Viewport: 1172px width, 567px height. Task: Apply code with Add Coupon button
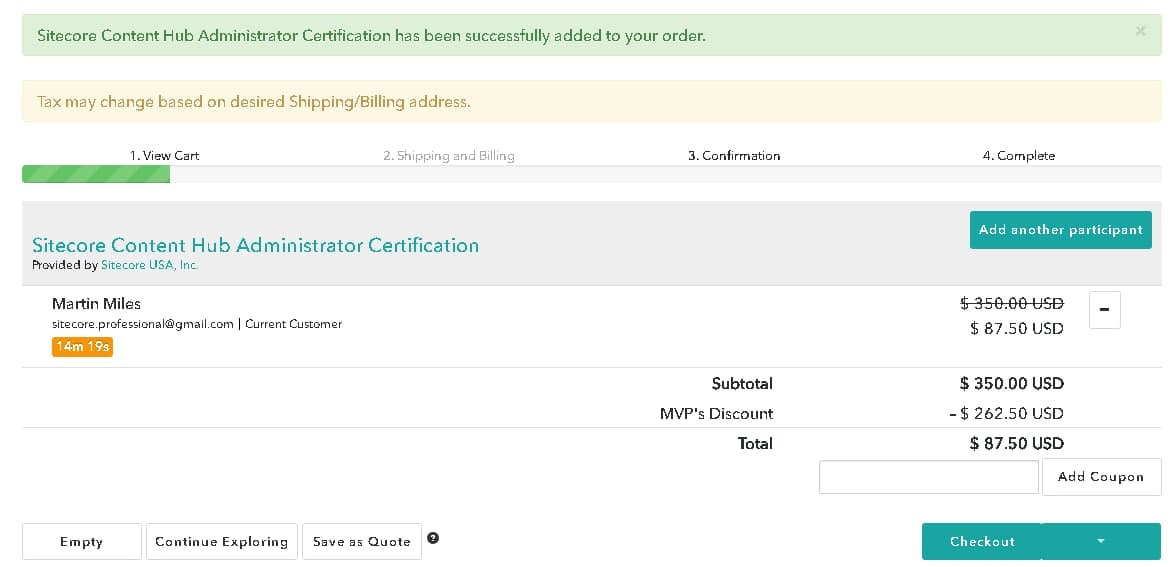tap(1100, 477)
